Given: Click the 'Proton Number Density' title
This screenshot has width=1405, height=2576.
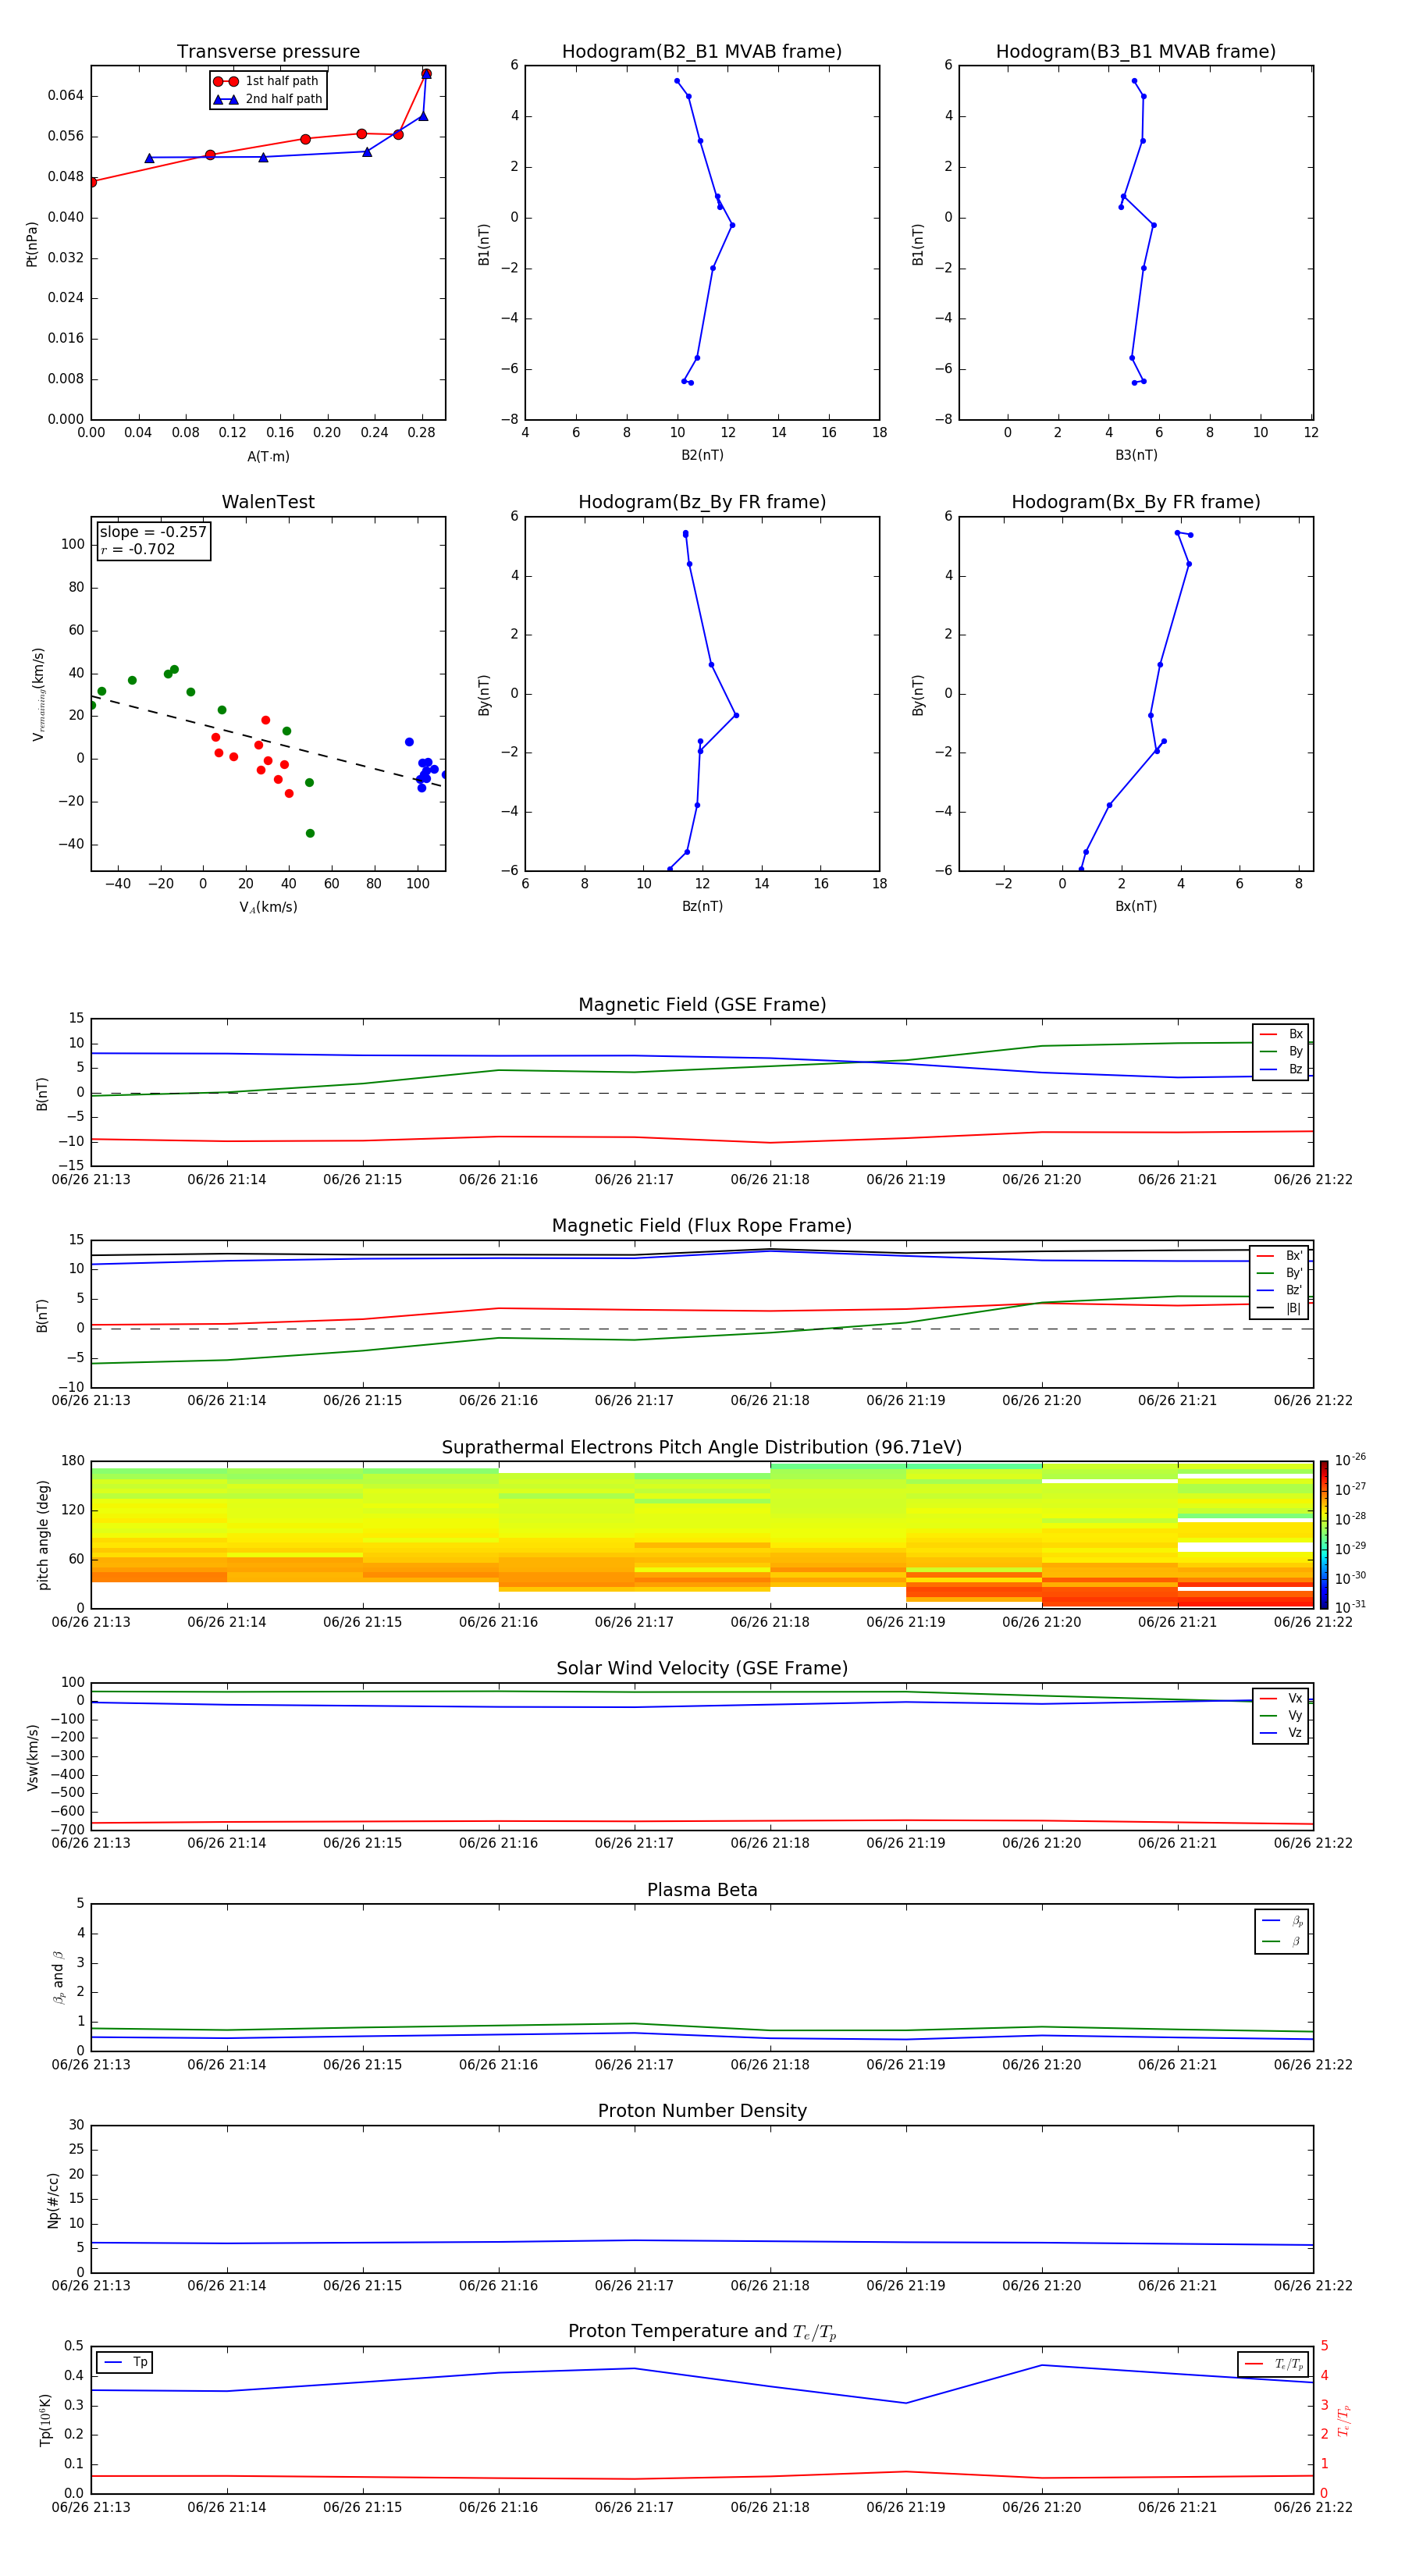Looking at the screenshot, I should pyautogui.click(x=702, y=2111).
